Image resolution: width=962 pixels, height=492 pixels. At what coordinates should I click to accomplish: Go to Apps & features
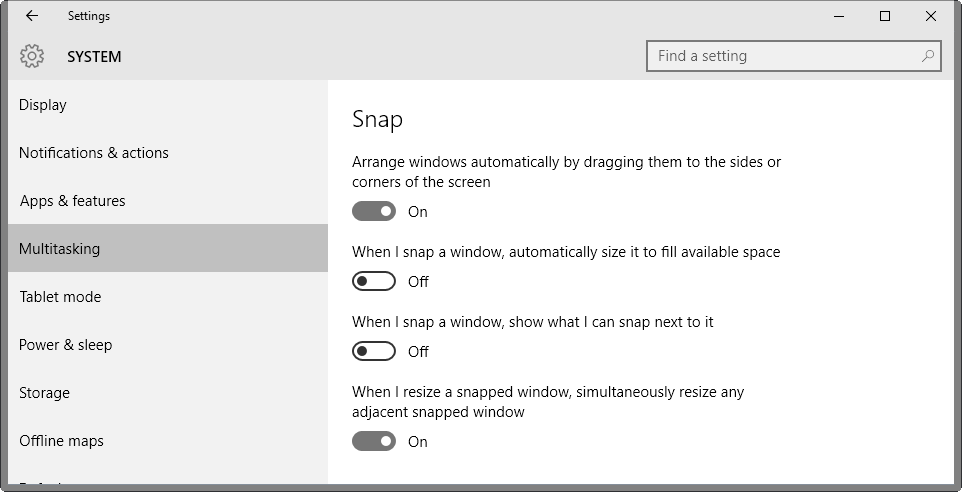pos(73,201)
